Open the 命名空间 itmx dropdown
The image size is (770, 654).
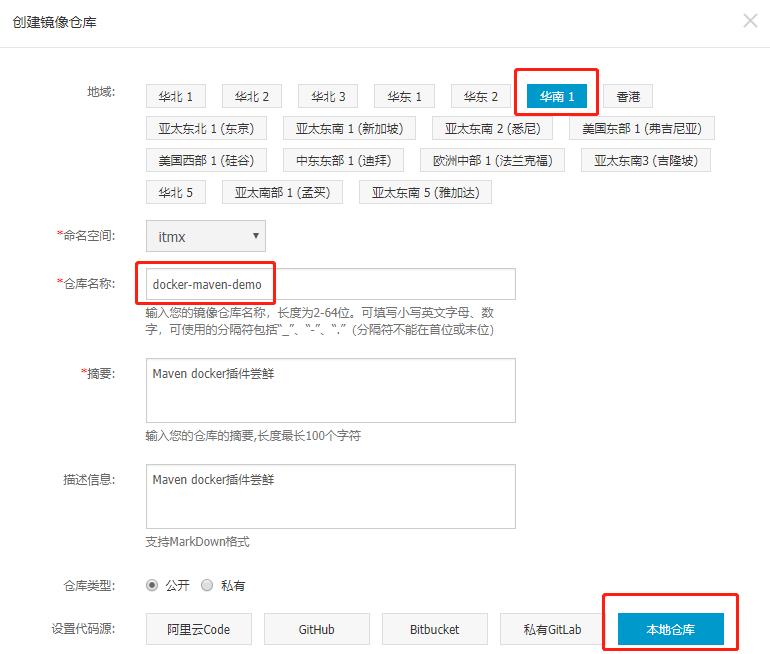tap(205, 236)
